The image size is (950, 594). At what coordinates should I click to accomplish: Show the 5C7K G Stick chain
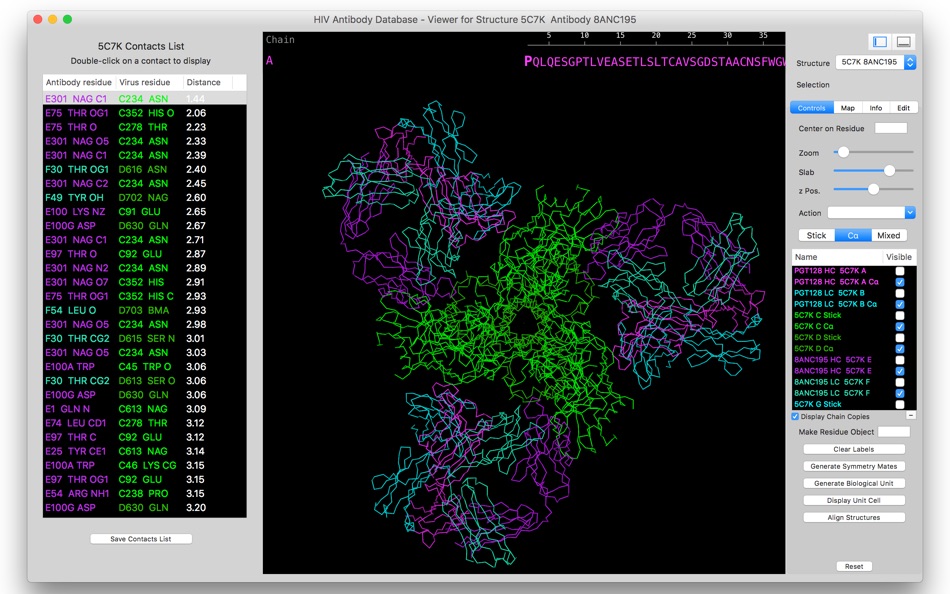tap(900, 404)
